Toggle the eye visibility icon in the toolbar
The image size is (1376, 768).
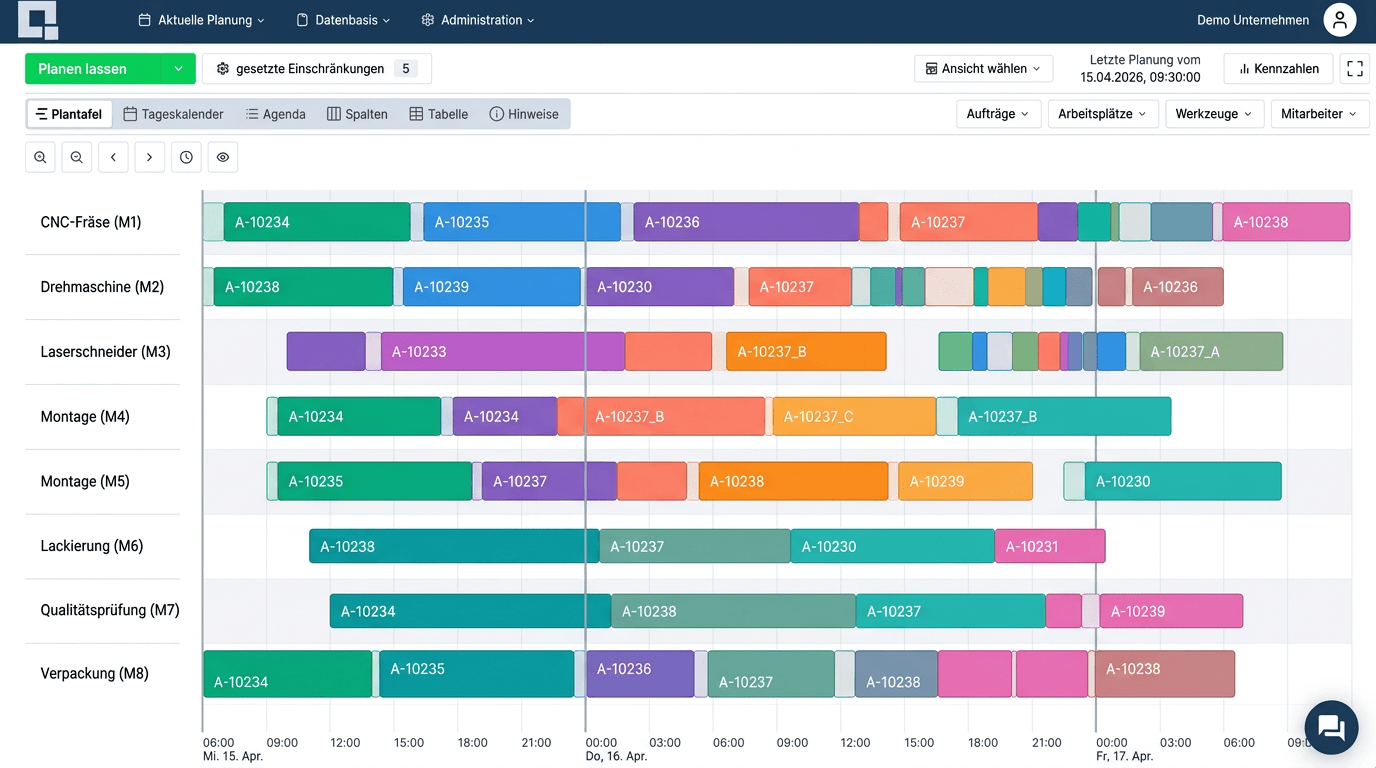click(x=223, y=157)
